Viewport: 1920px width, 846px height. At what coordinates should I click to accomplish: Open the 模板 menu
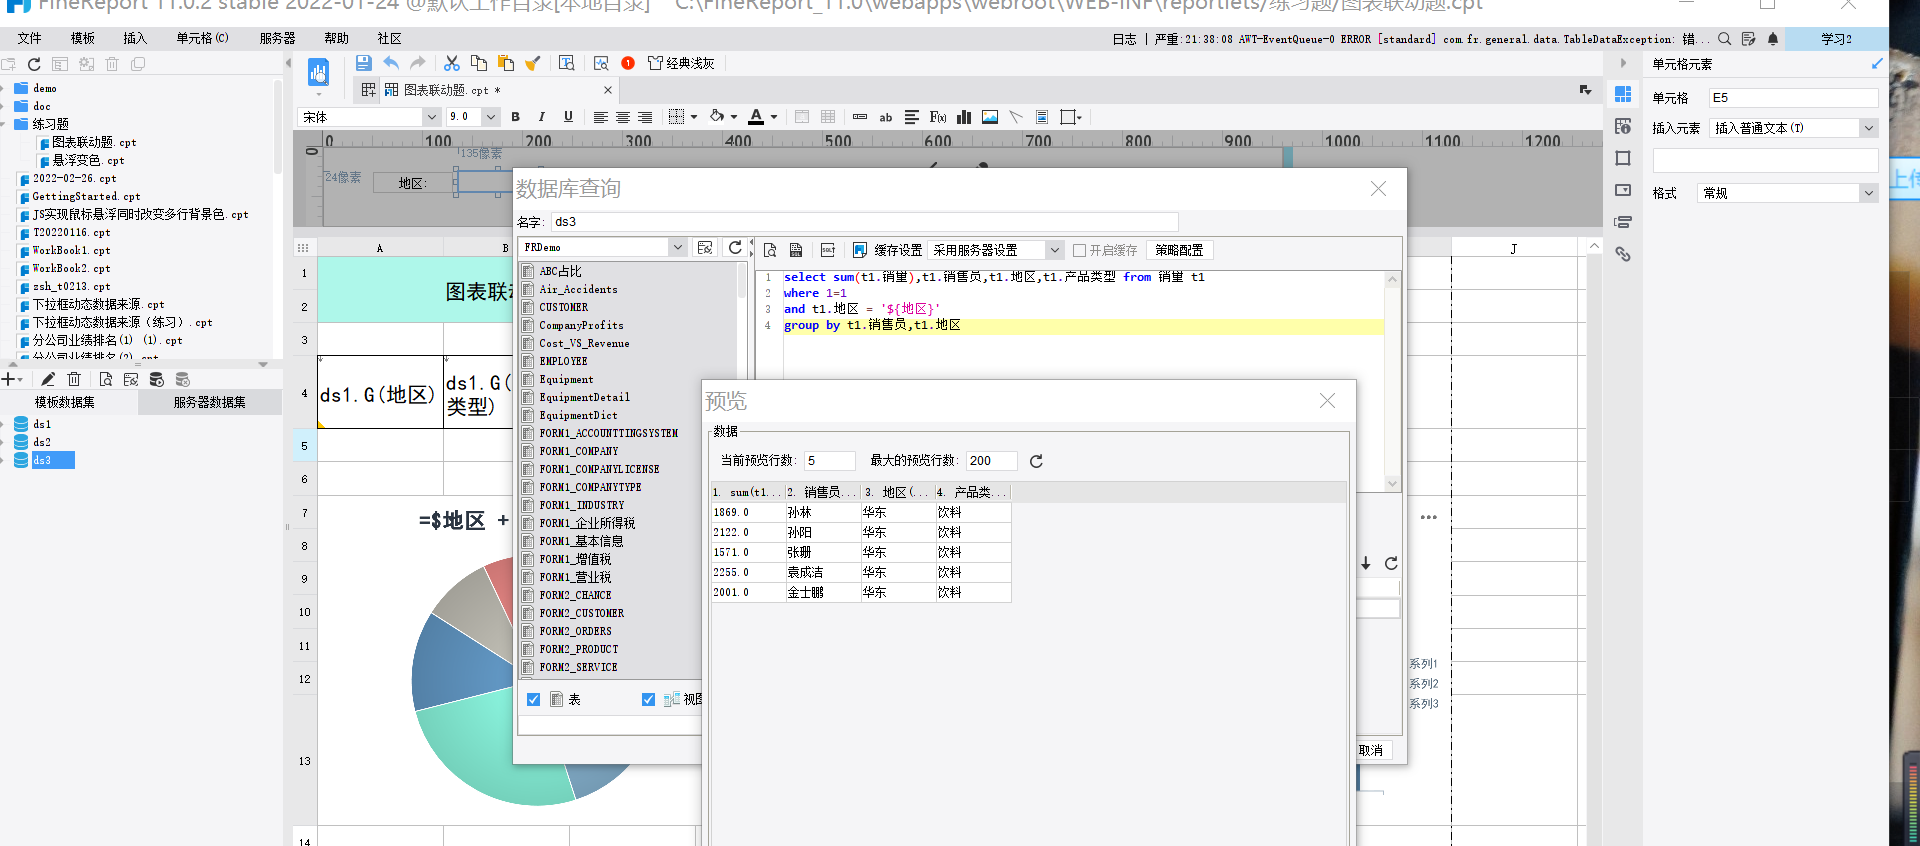pos(82,39)
